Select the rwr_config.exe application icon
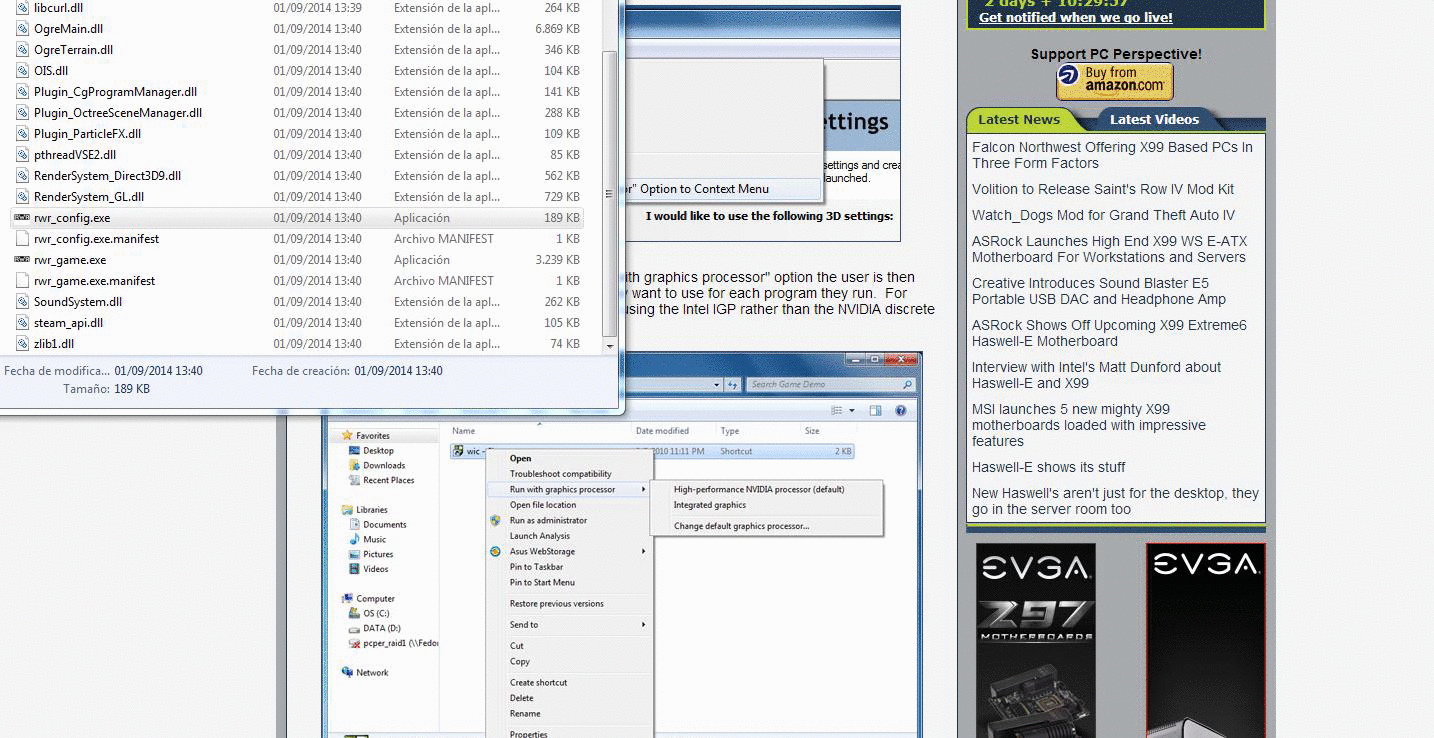Viewport: 1434px width, 738px height. 22,218
